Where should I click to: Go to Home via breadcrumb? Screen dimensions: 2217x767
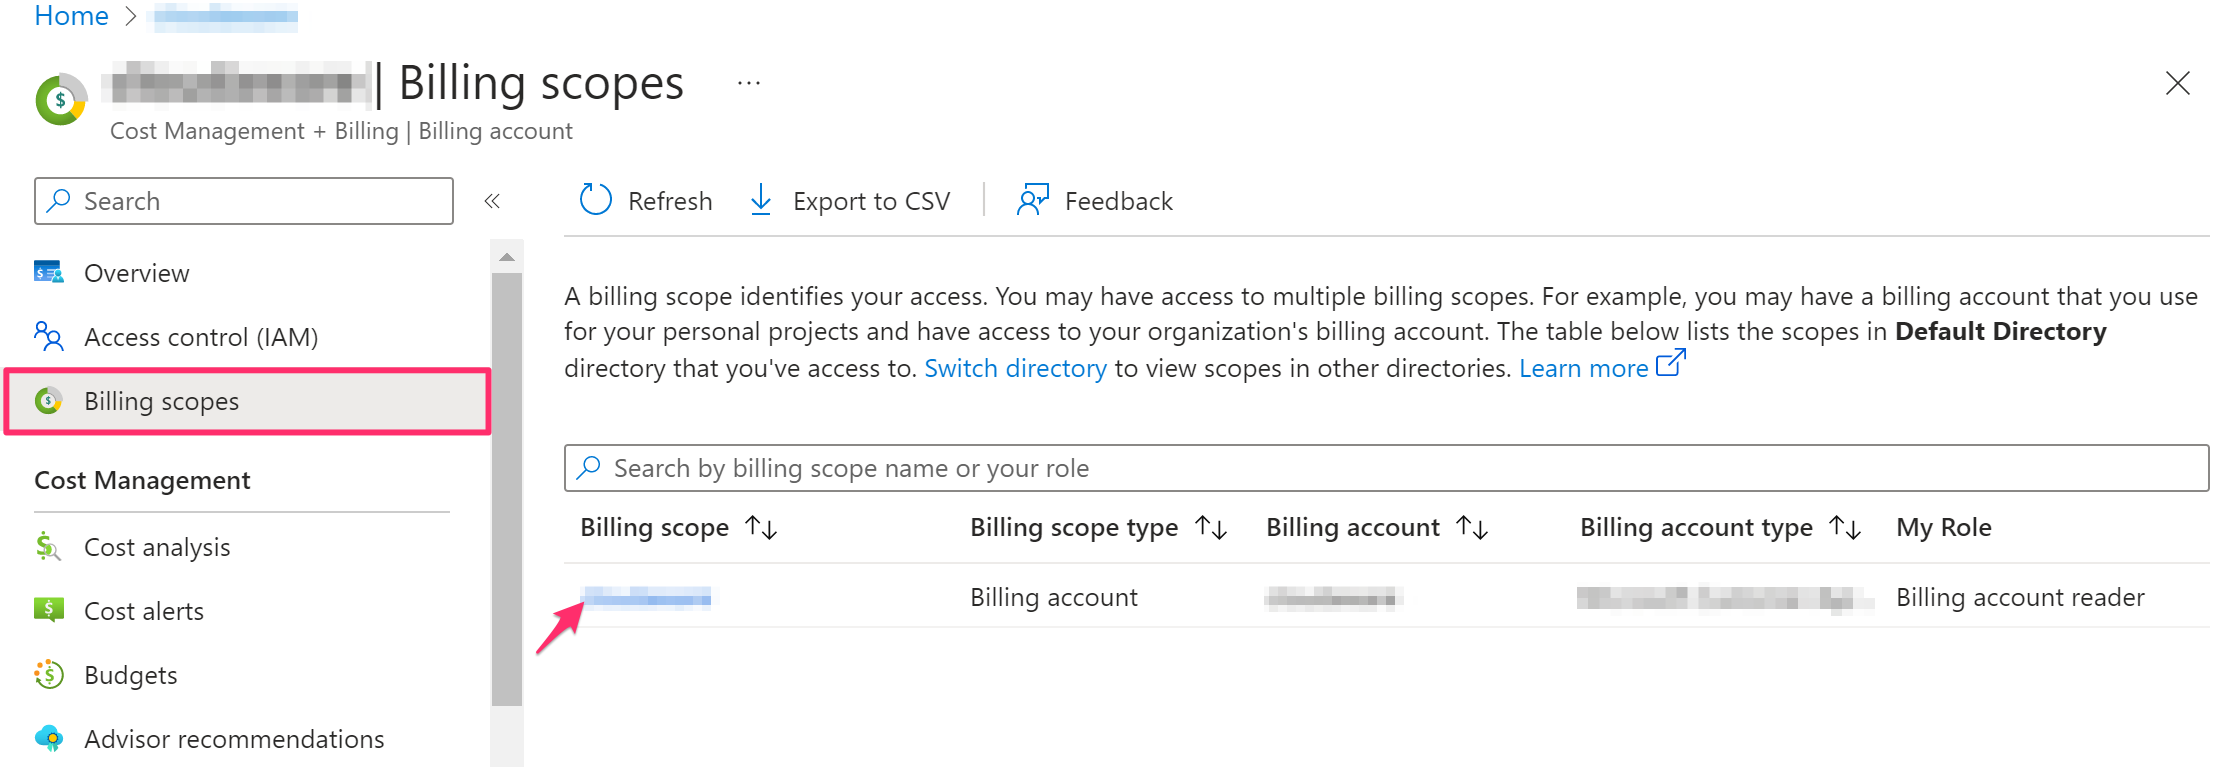tap(71, 16)
